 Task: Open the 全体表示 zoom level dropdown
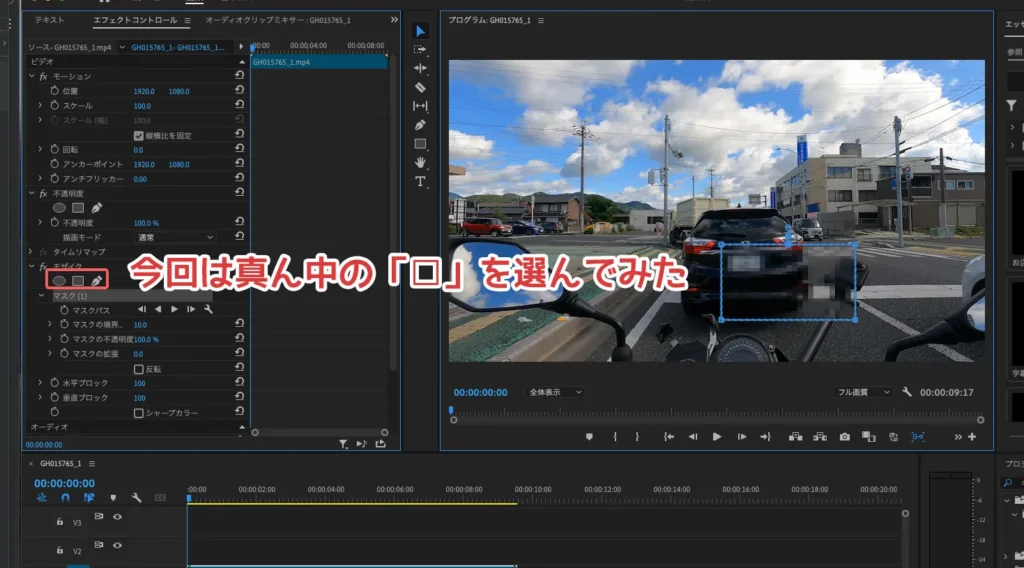click(555, 393)
